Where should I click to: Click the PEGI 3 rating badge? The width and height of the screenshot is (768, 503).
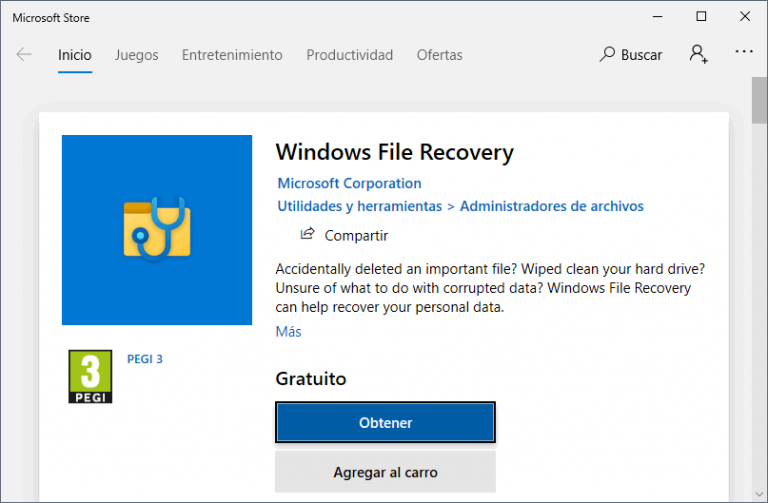coord(90,377)
